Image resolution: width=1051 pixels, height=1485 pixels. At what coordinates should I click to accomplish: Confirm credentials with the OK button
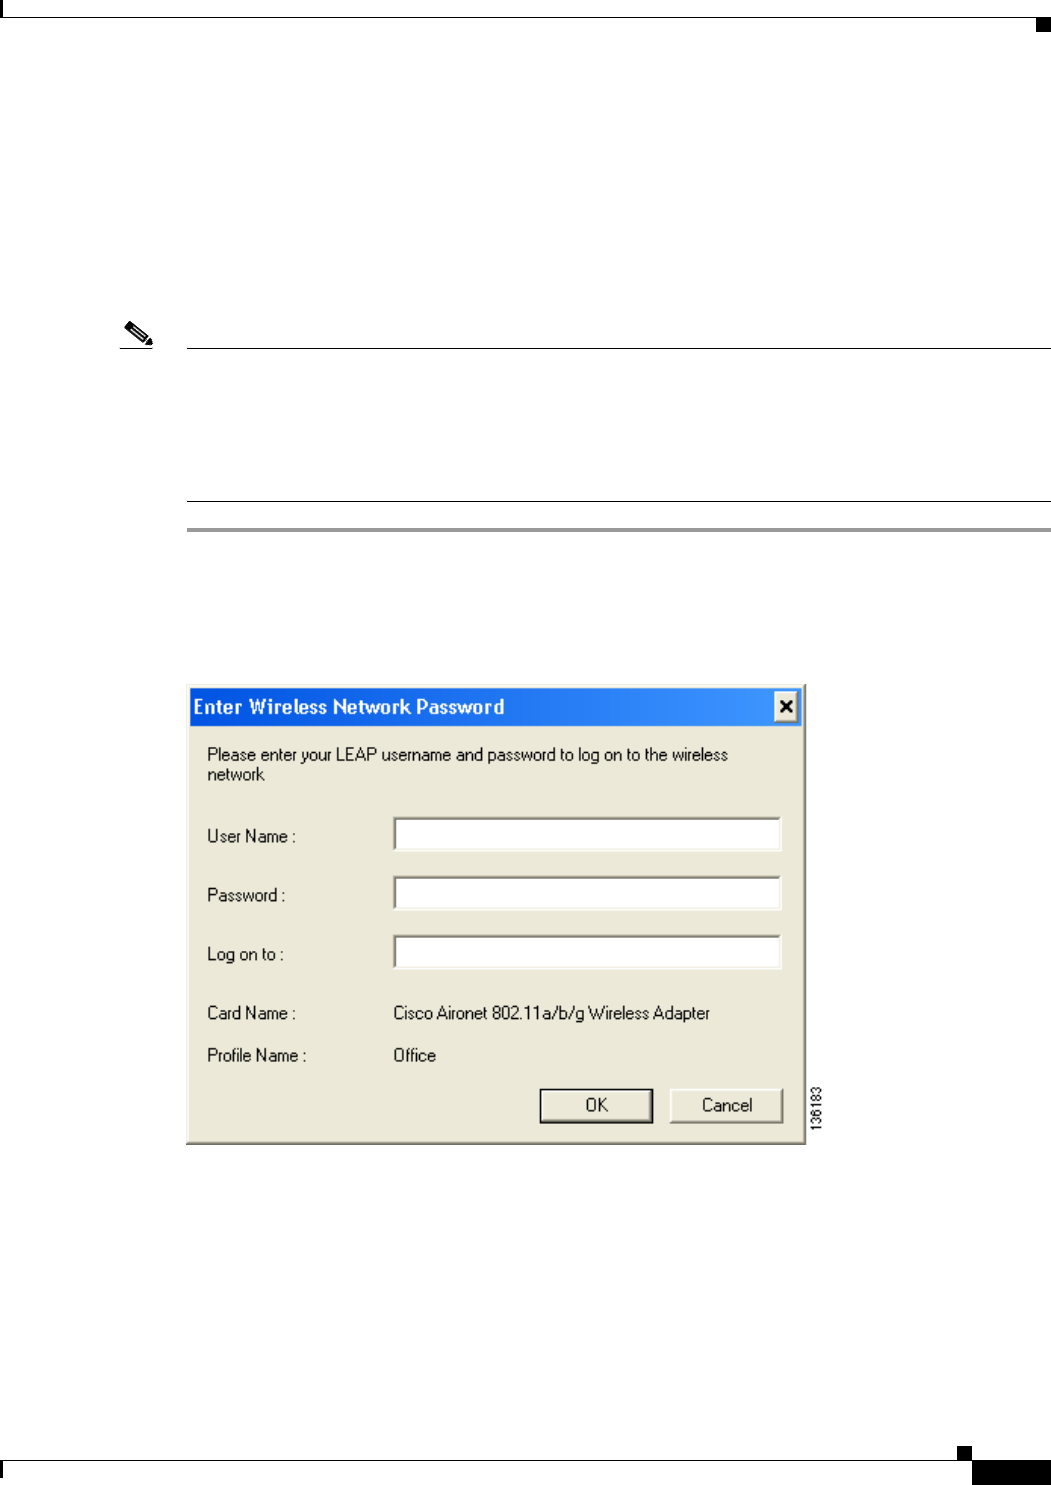click(x=596, y=1105)
